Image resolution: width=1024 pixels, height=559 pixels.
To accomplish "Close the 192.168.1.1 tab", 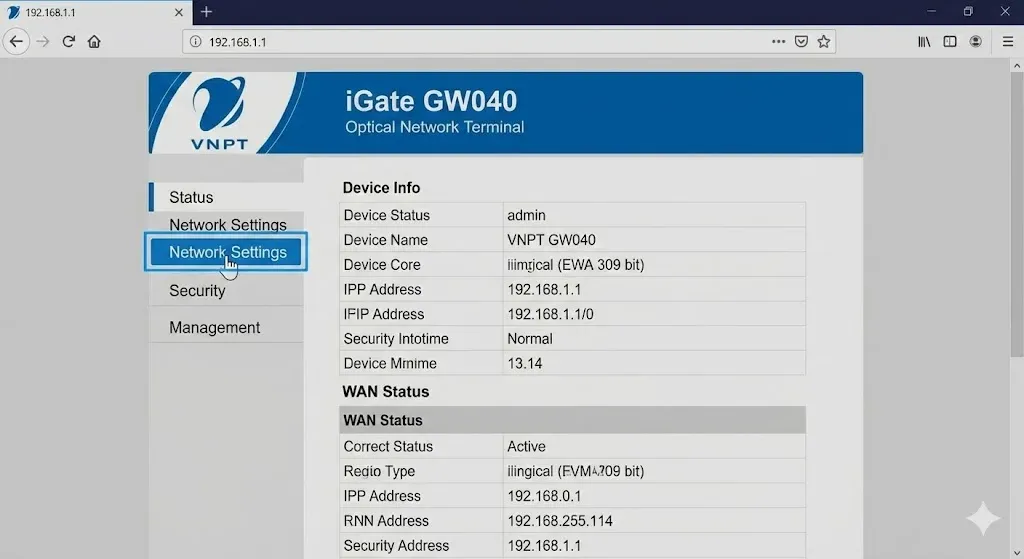I will pos(178,12).
